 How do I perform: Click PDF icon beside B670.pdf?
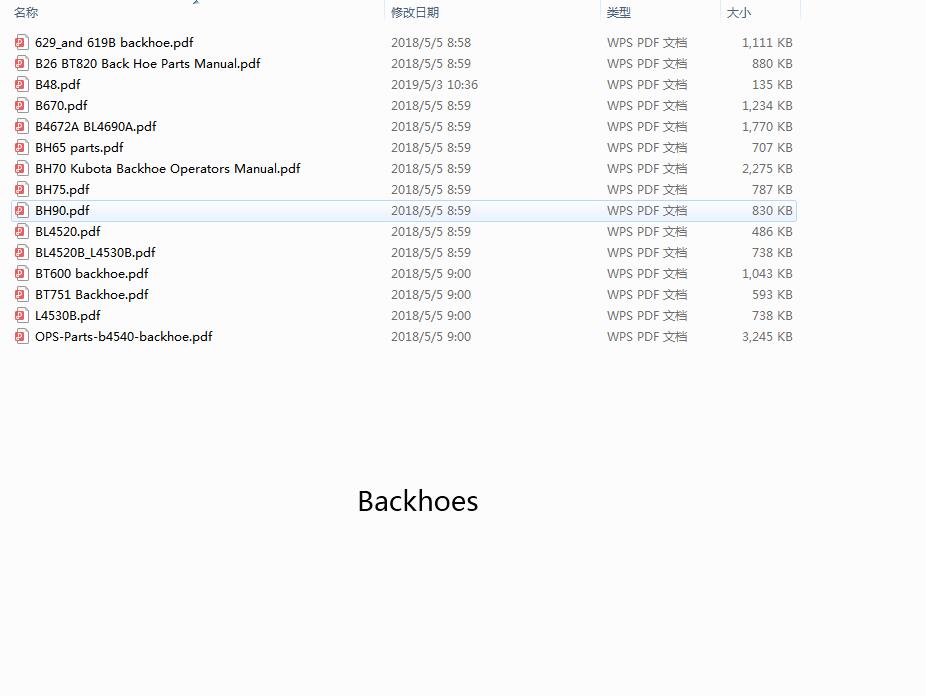point(22,106)
